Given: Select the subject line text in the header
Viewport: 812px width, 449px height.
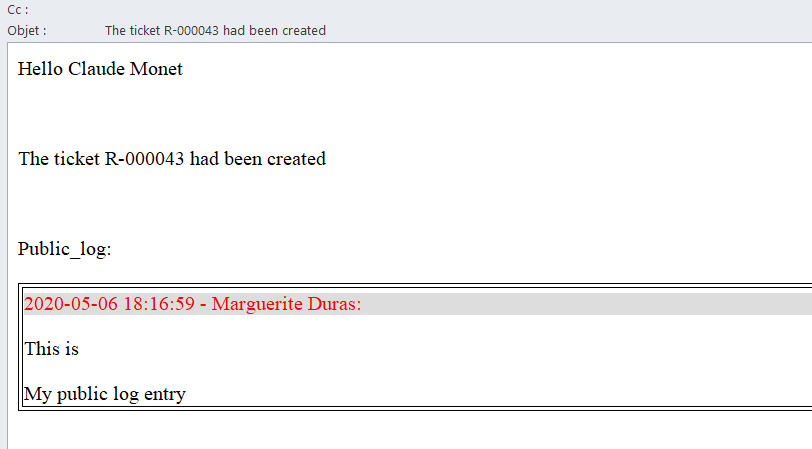Looking at the screenshot, I should (x=215, y=30).
